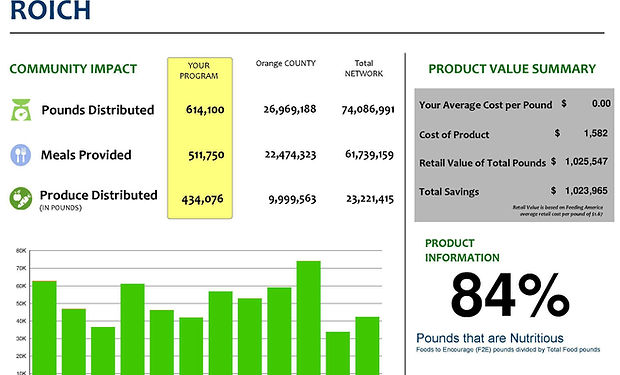Select the Pounds Distributed row label
The image size is (620, 375).
click(x=98, y=110)
